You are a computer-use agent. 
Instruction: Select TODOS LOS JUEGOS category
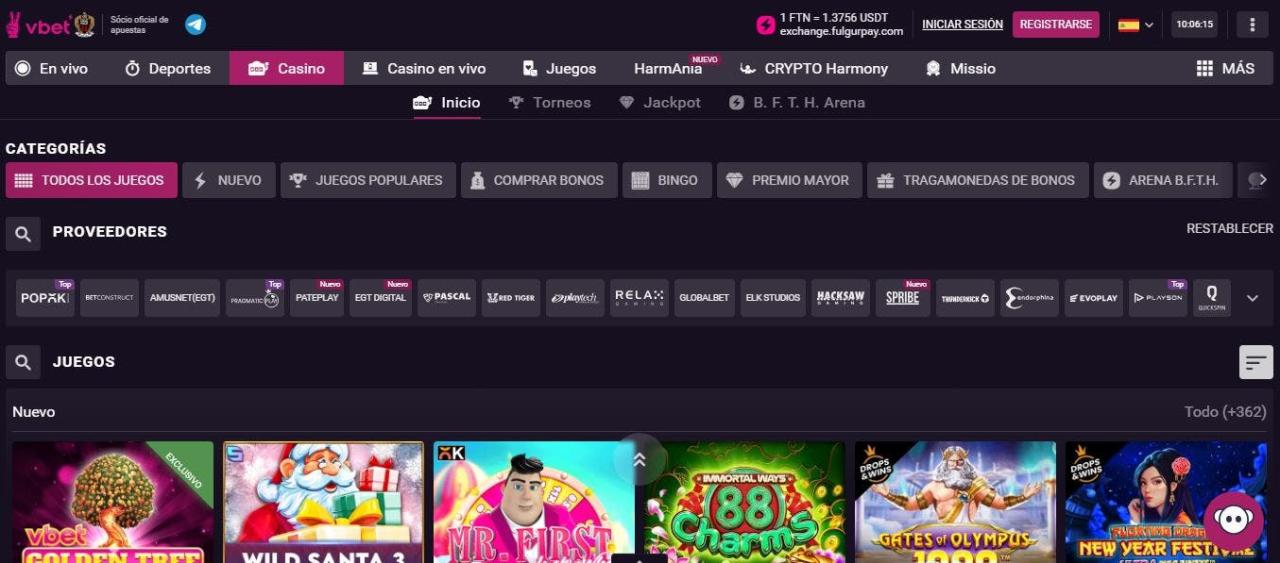91,180
